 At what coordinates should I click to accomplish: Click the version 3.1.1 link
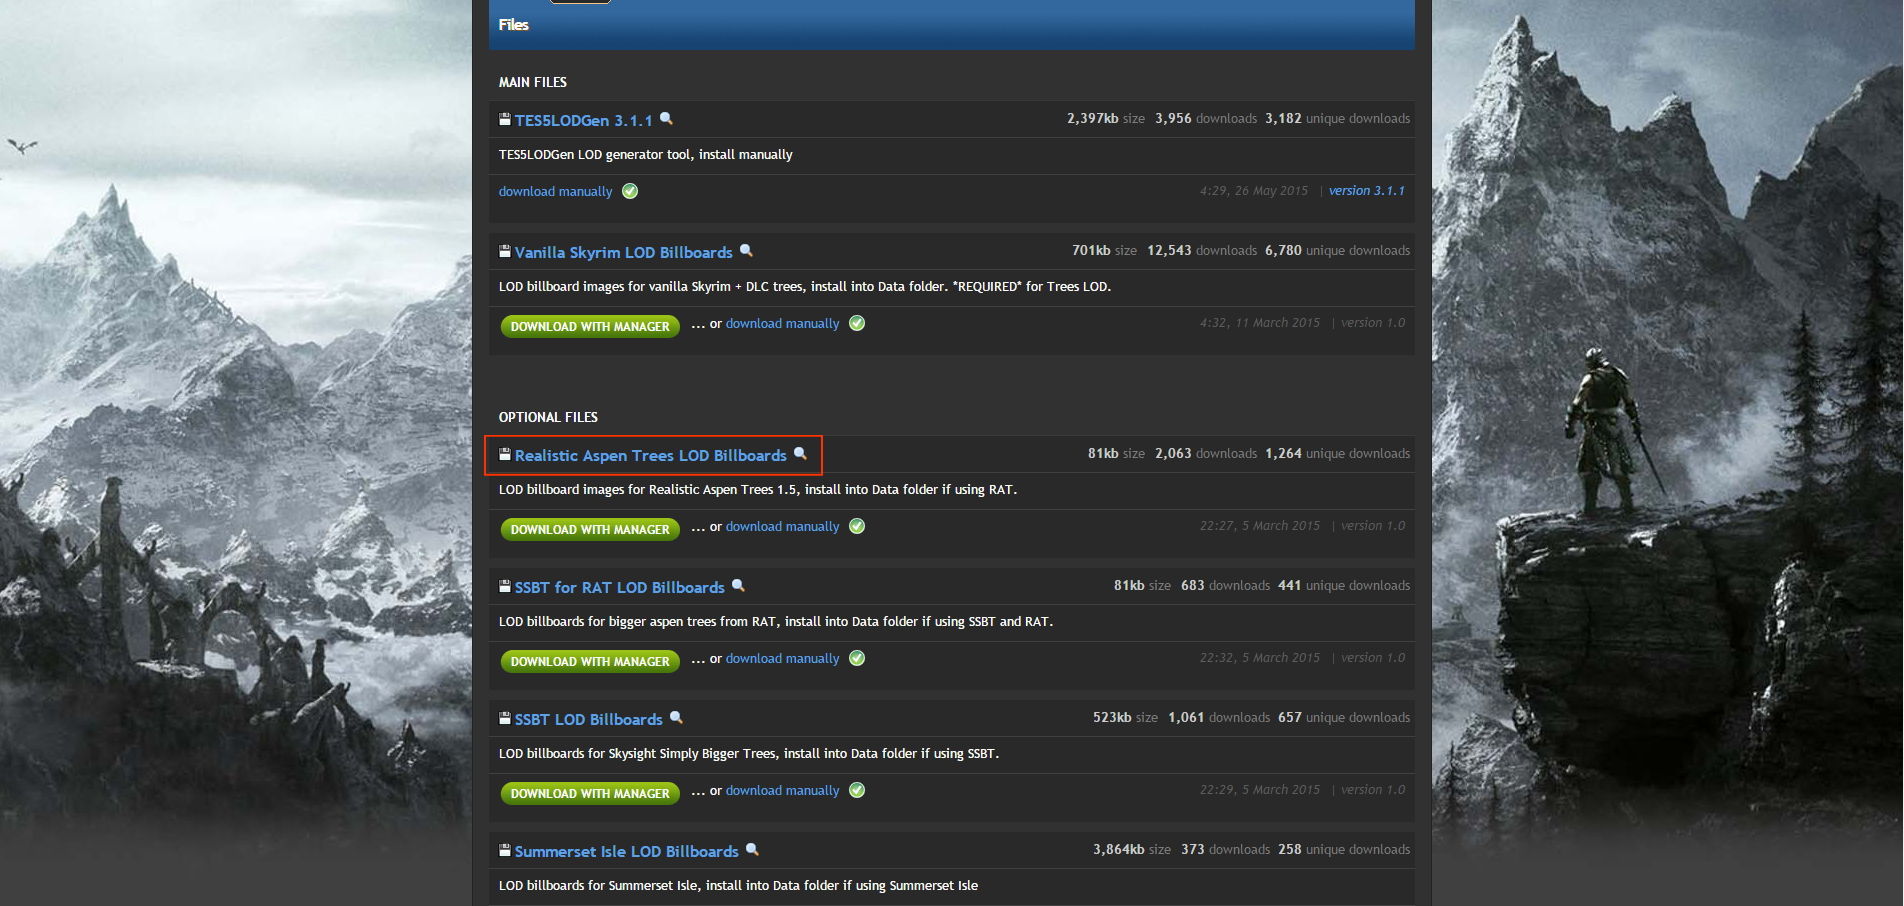[x=1367, y=190]
